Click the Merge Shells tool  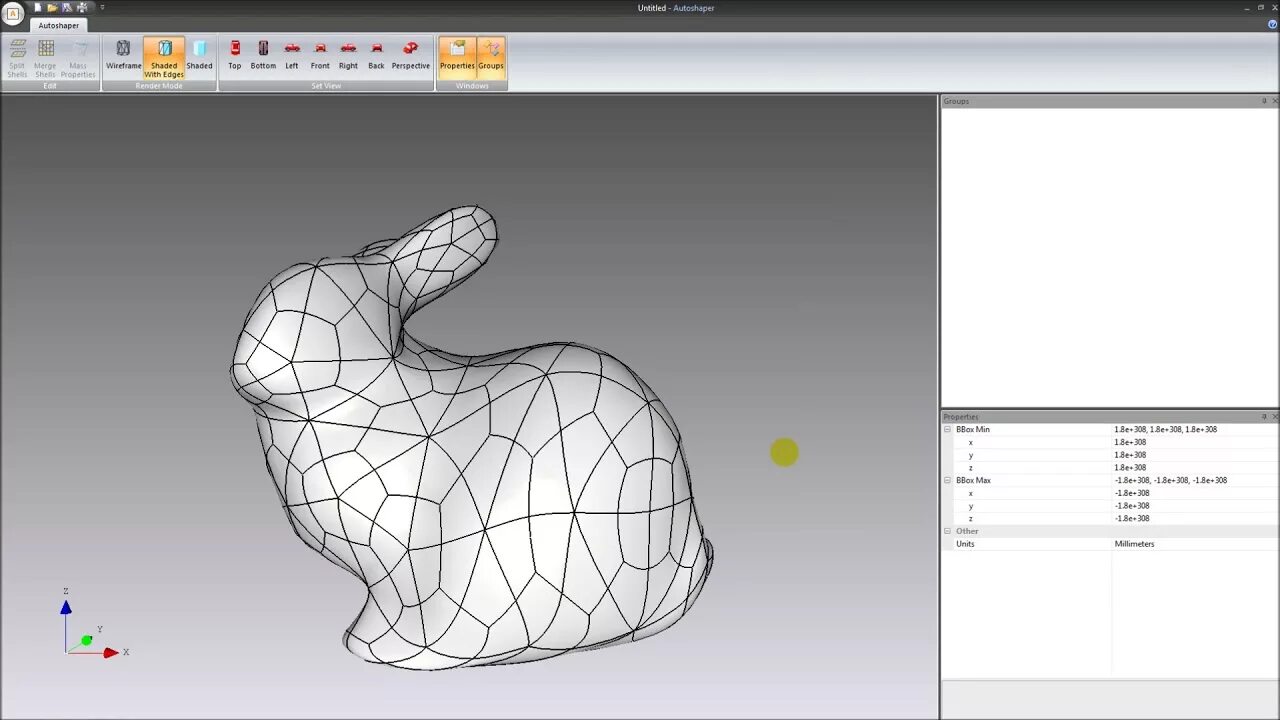[x=46, y=58]
